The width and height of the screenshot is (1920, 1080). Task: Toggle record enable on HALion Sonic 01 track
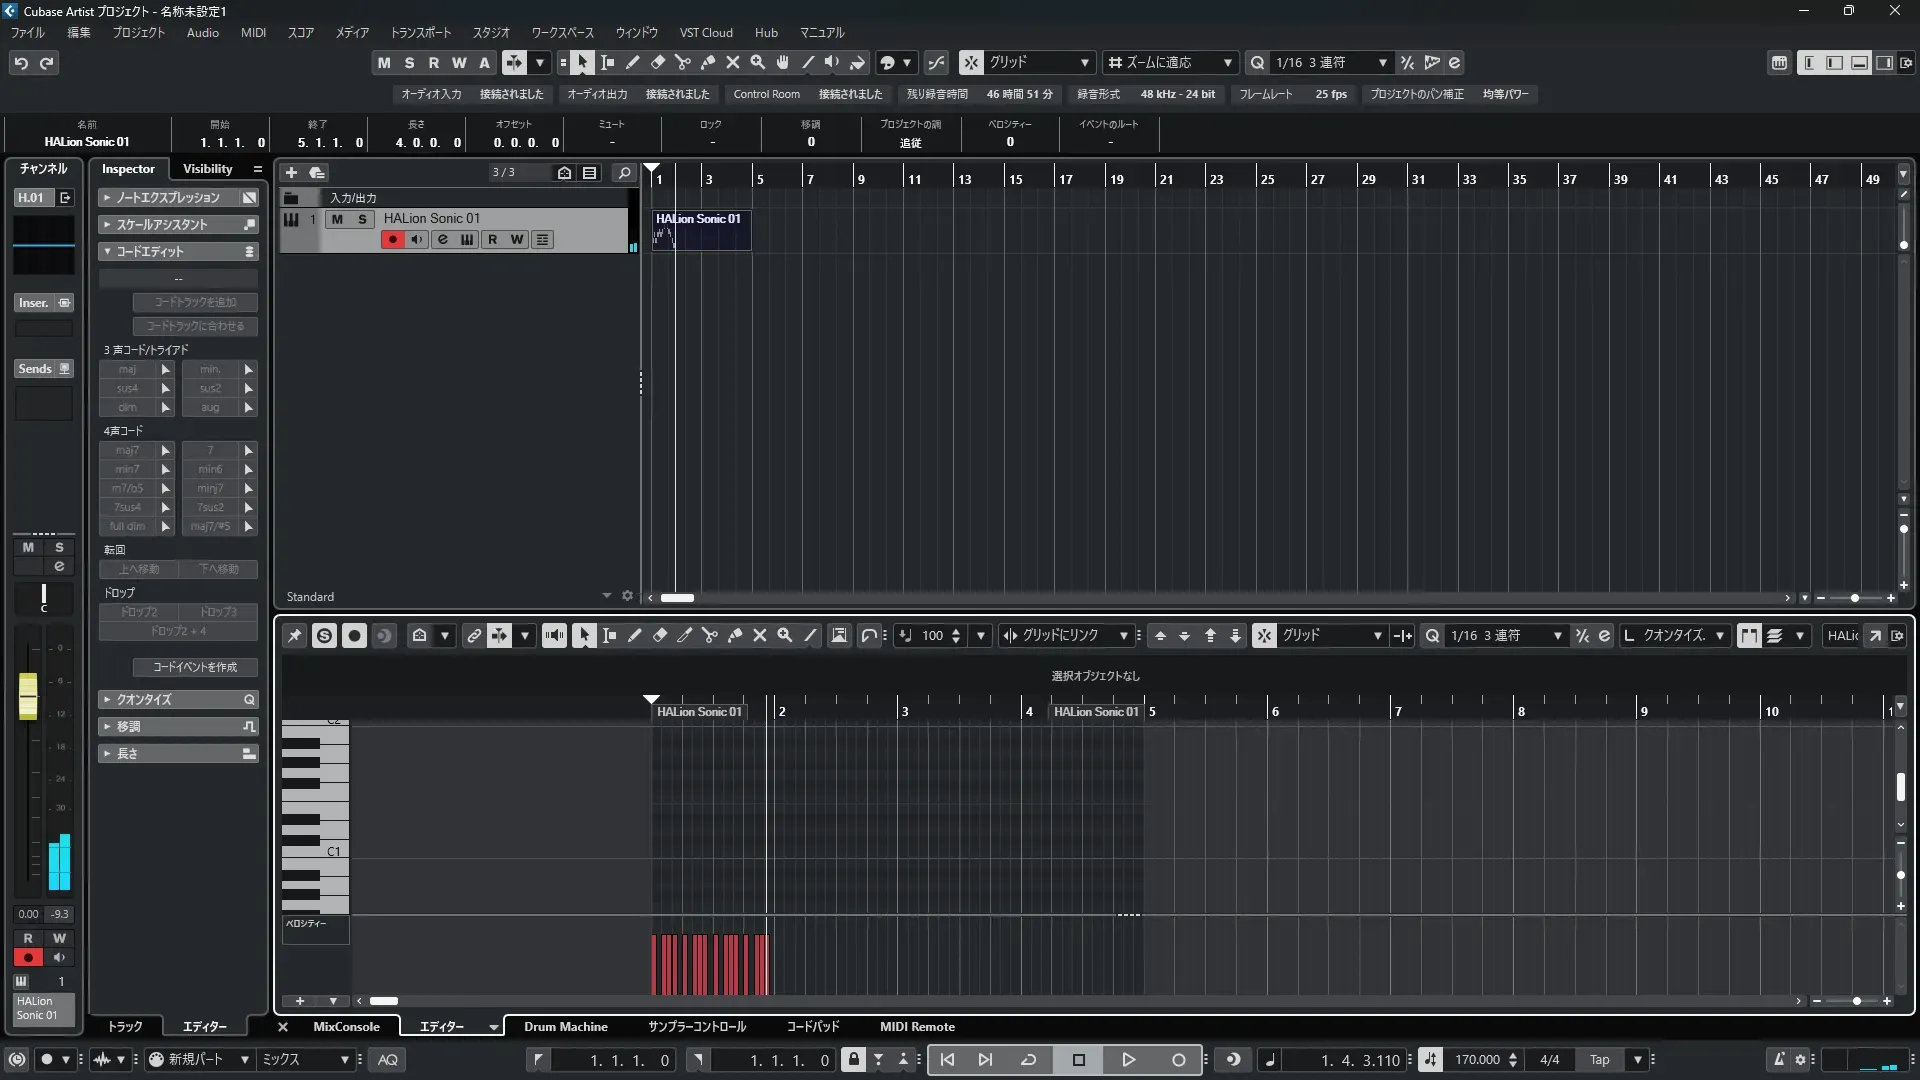(x=392, y=240)
